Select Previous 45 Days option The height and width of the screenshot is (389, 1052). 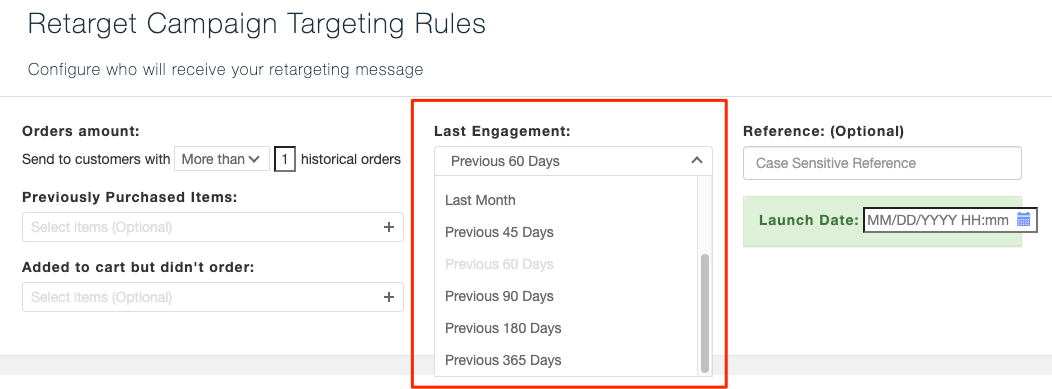(x=499, y=232)
